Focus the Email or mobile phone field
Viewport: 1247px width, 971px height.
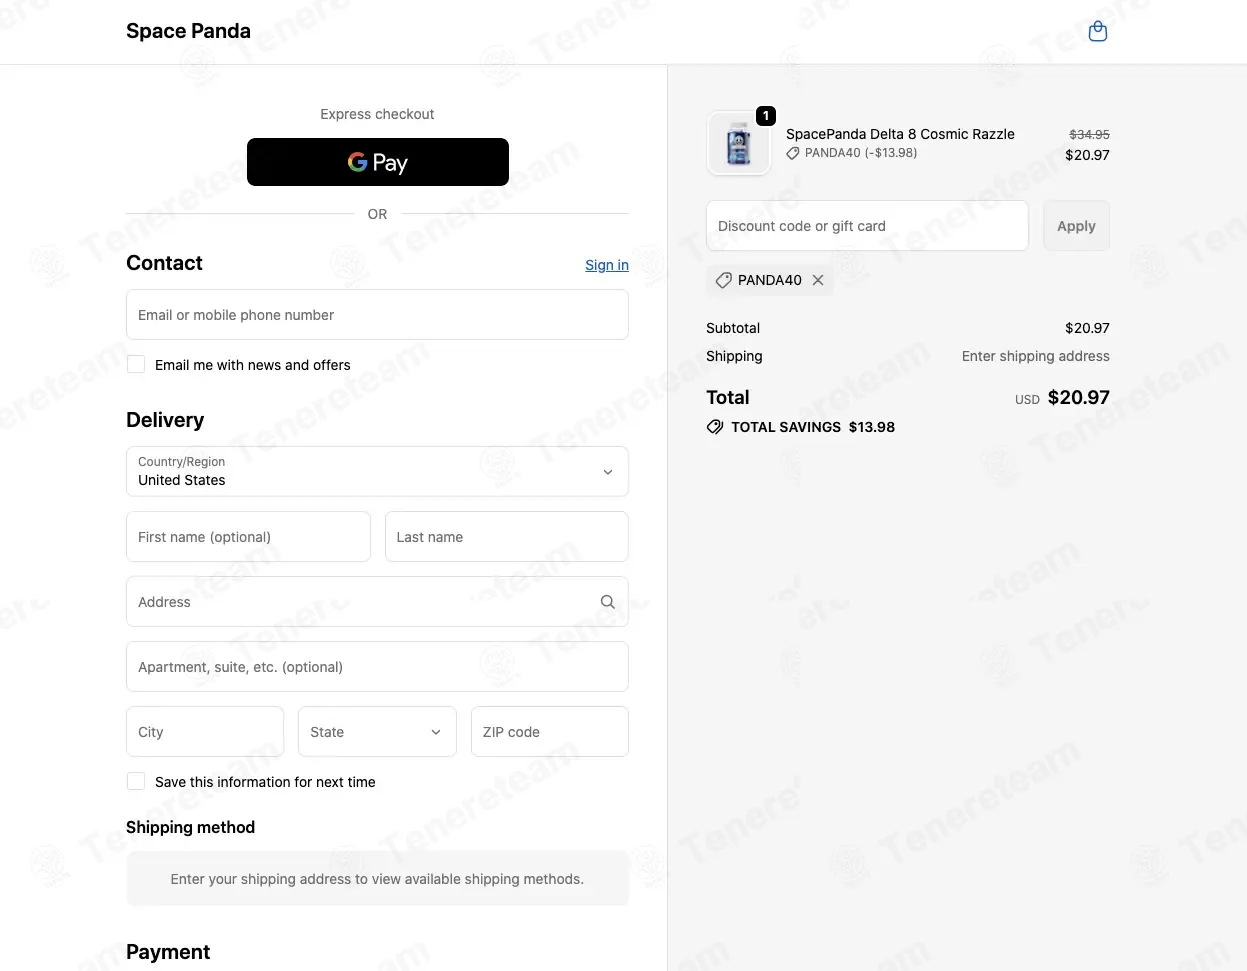(377, 315)
